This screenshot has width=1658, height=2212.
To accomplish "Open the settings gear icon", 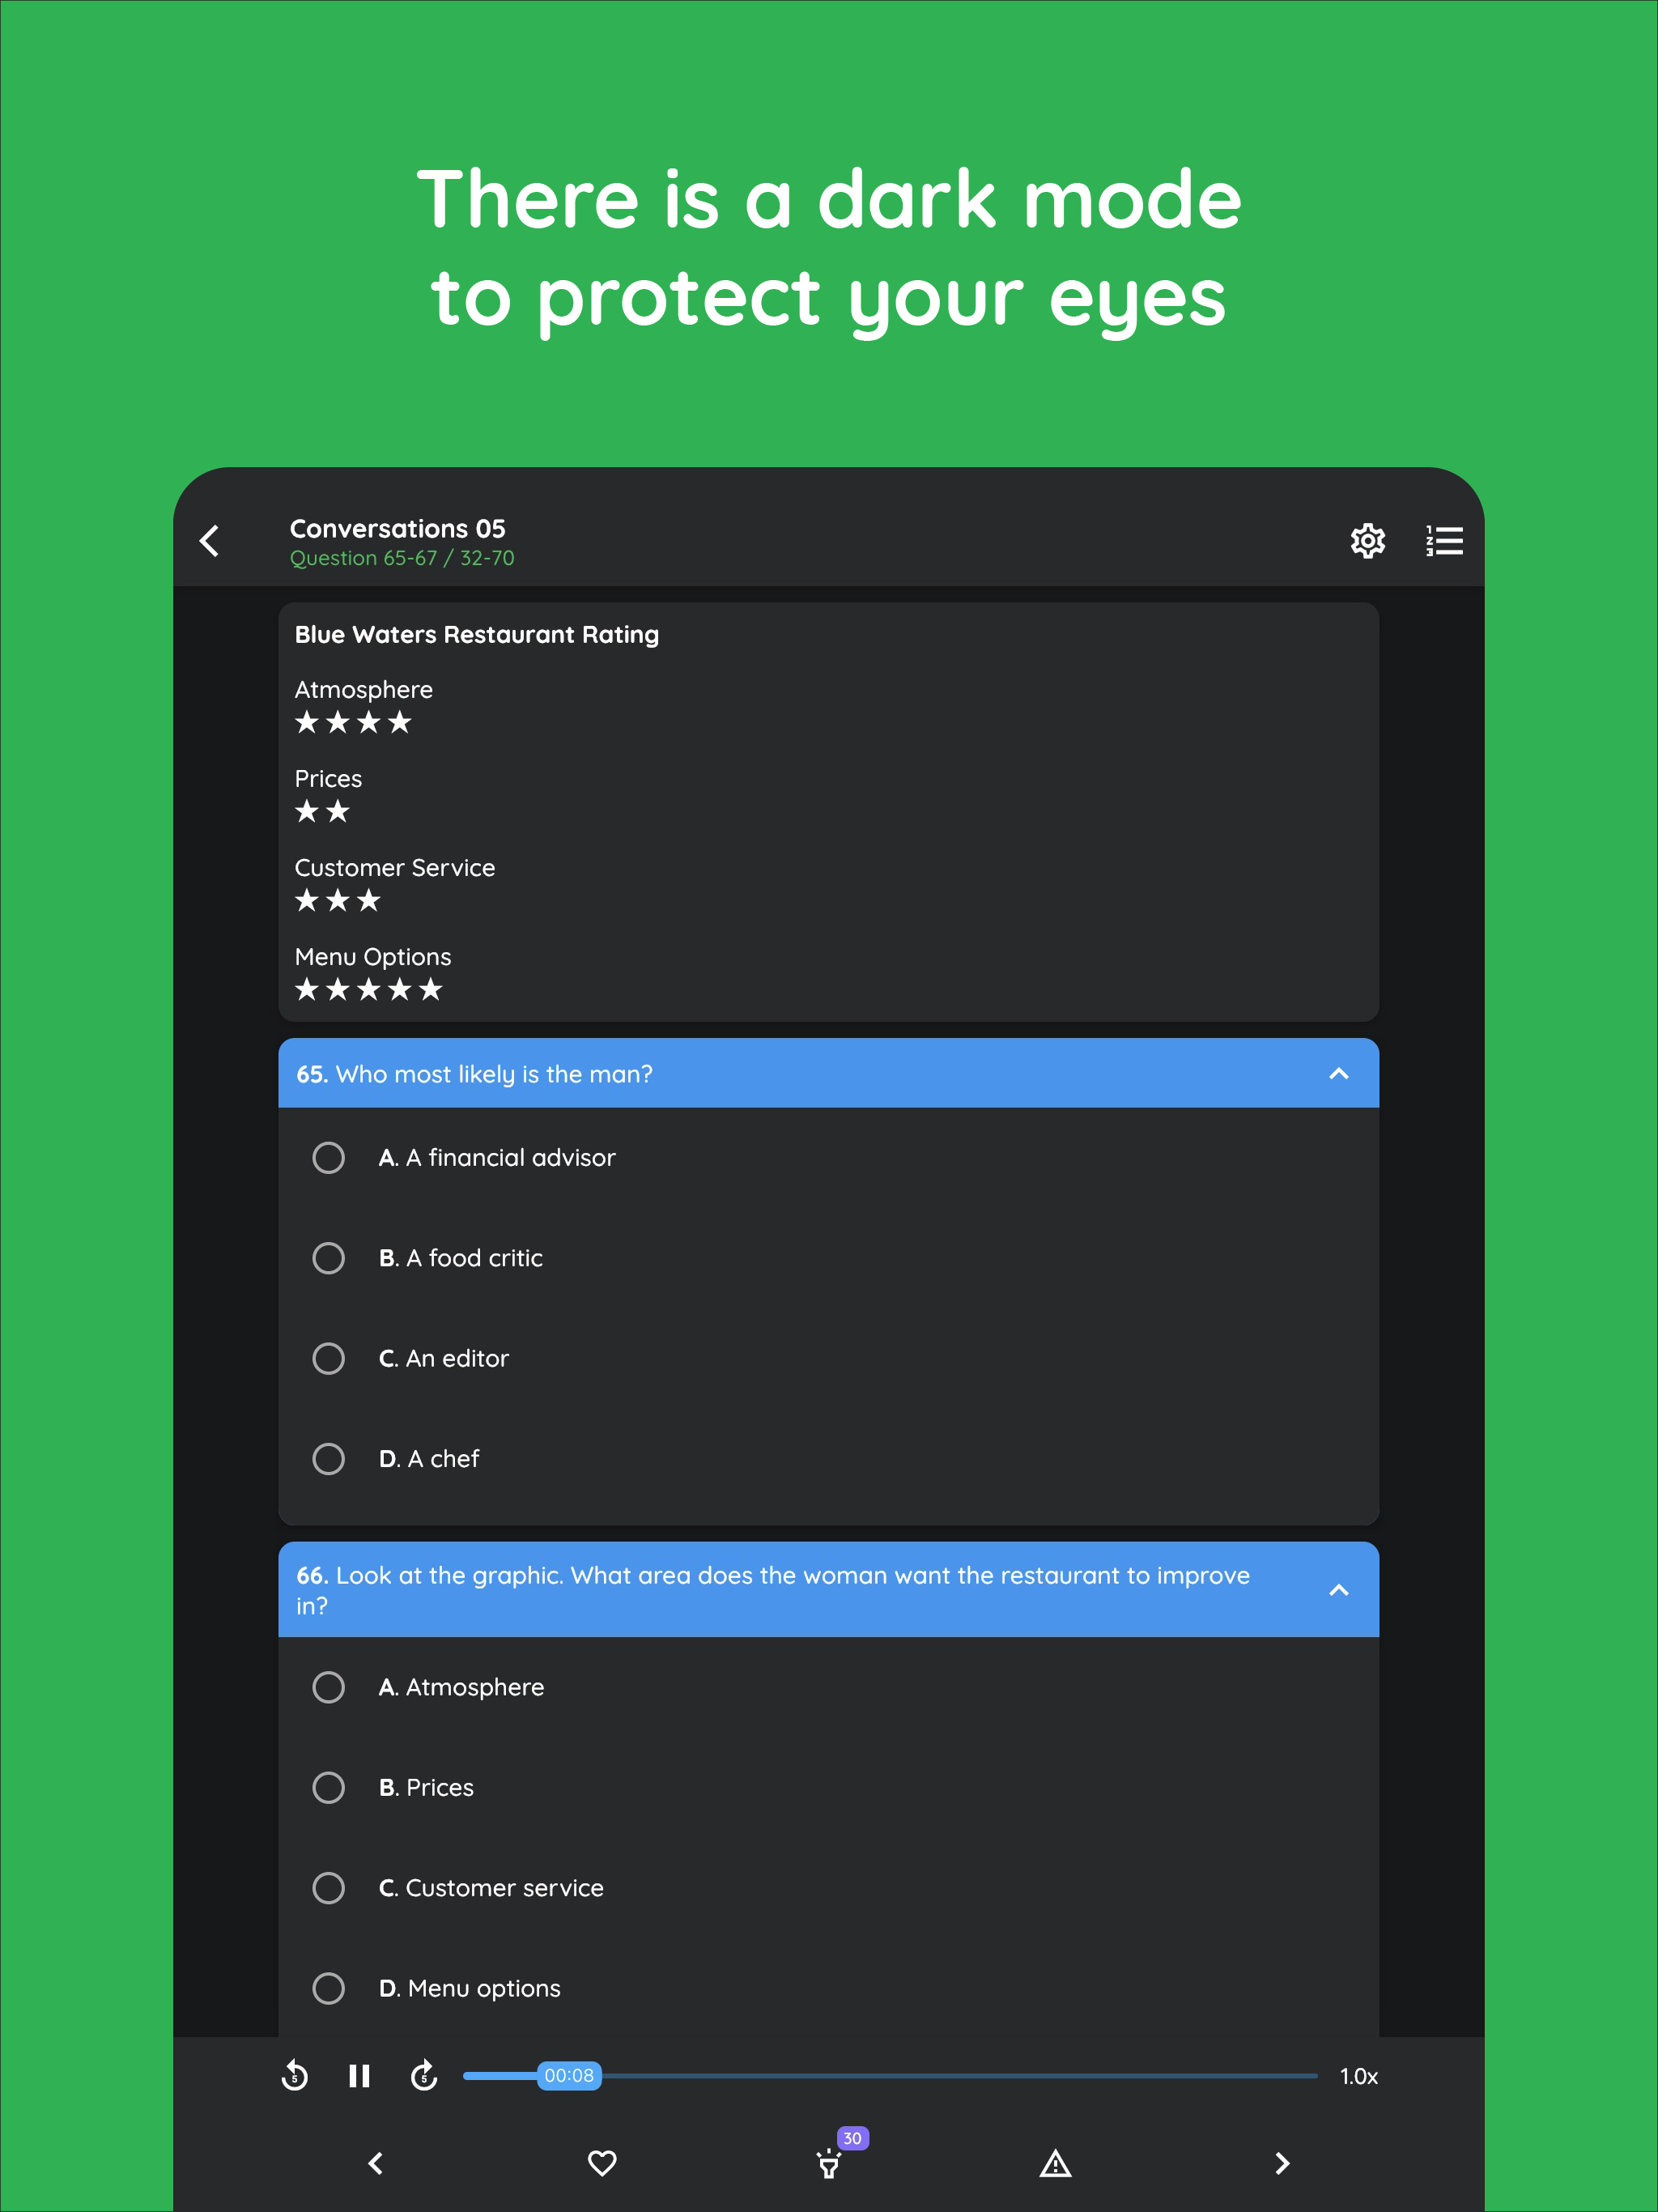I will [x=1367, y=541].
